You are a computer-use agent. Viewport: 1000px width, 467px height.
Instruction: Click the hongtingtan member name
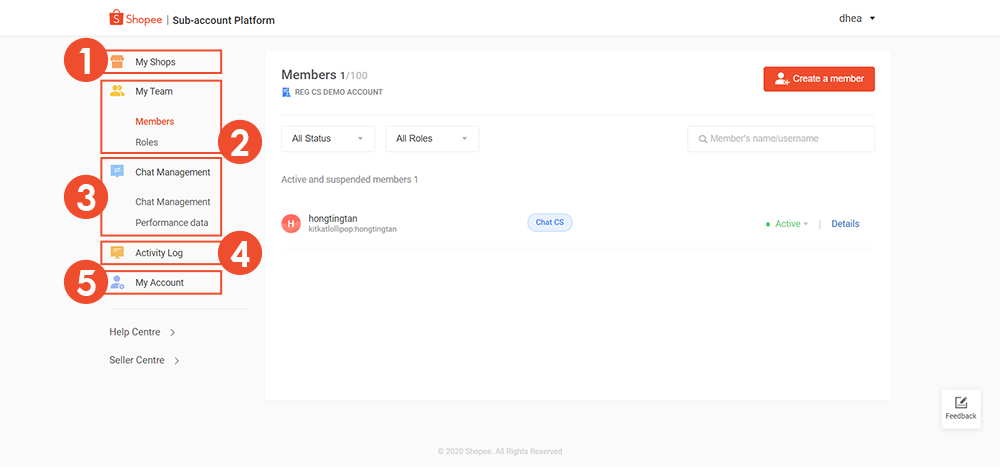pos(332,218)
